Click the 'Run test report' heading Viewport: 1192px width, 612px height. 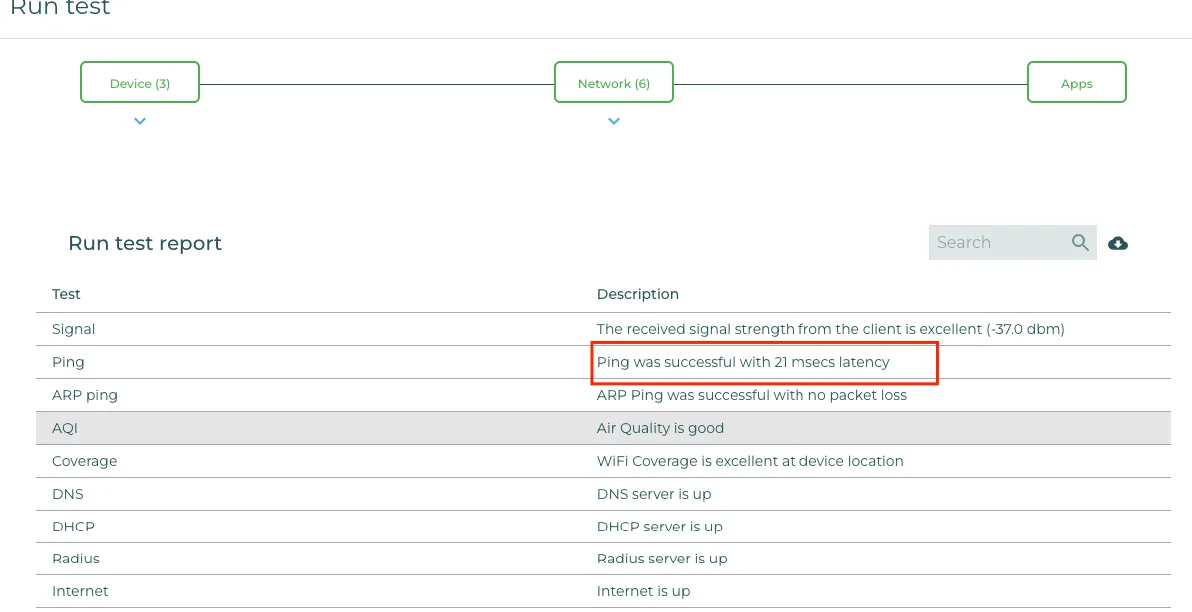[145, 243]
